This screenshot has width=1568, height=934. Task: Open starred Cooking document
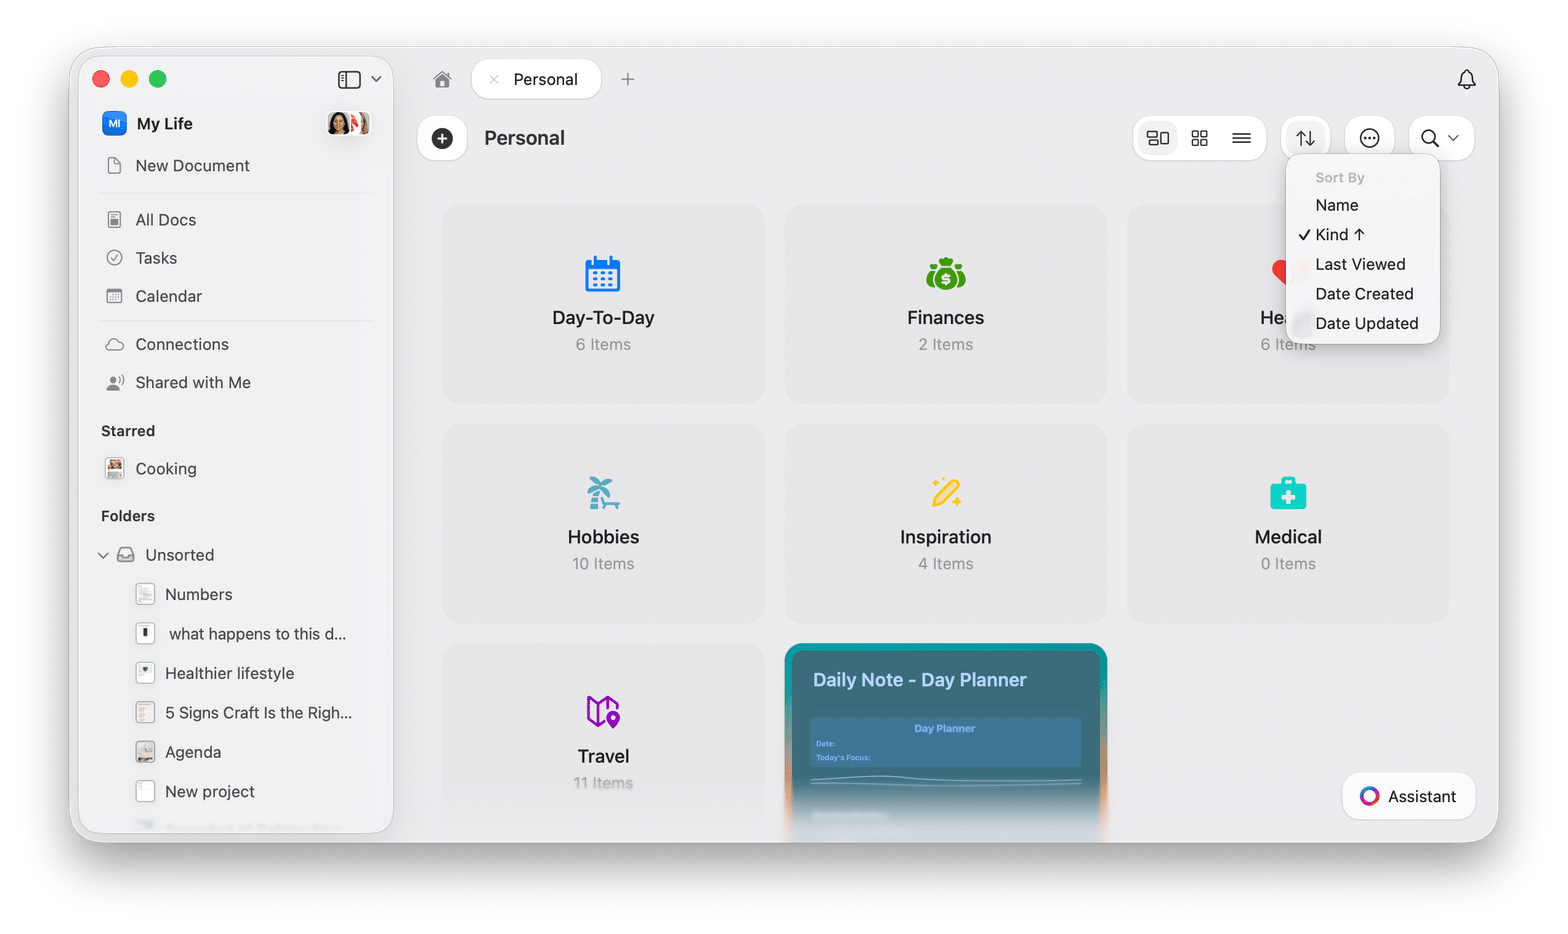[x=165, y=469]
